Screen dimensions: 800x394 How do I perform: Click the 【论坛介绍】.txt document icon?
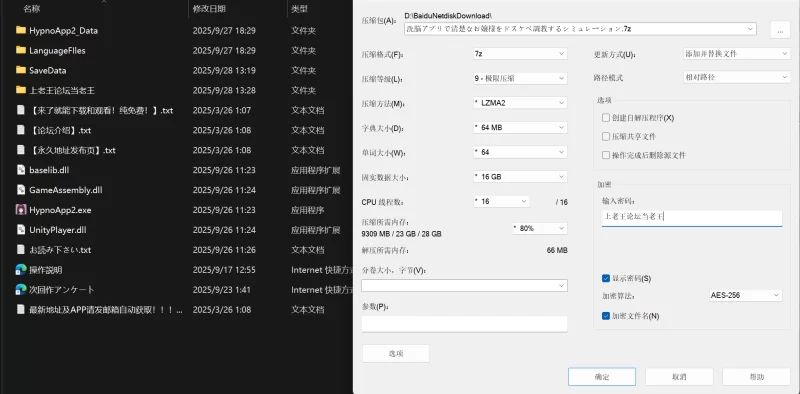(x=21, y=130)
